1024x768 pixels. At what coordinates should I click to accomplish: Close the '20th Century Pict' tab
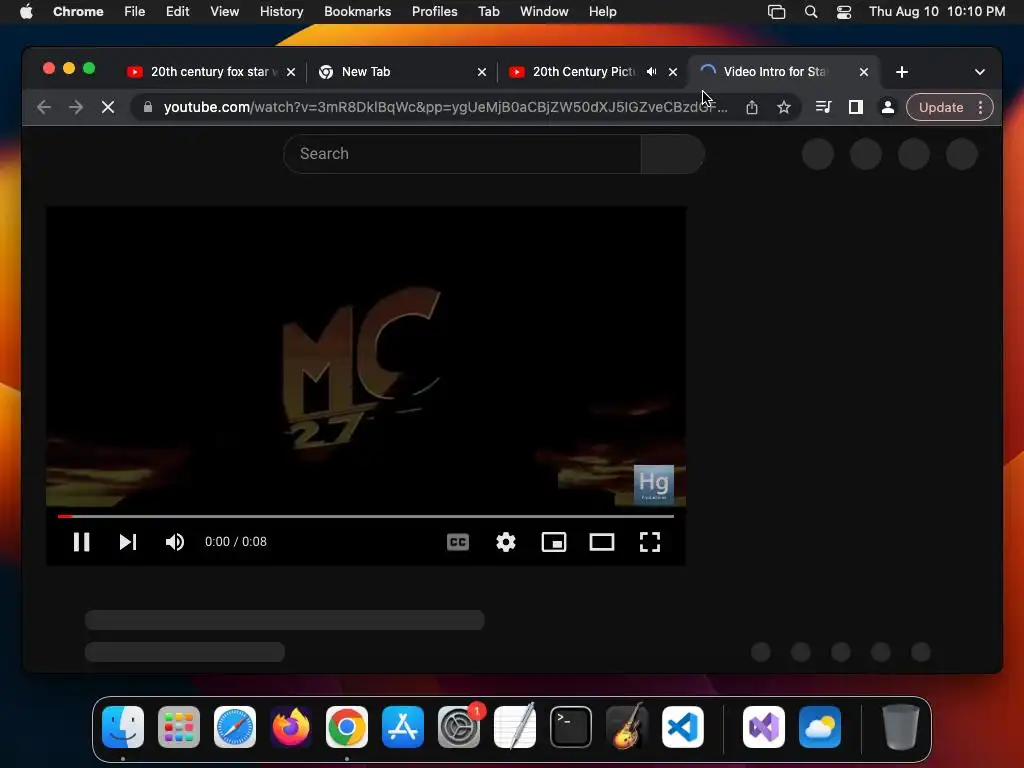[673, 72]
